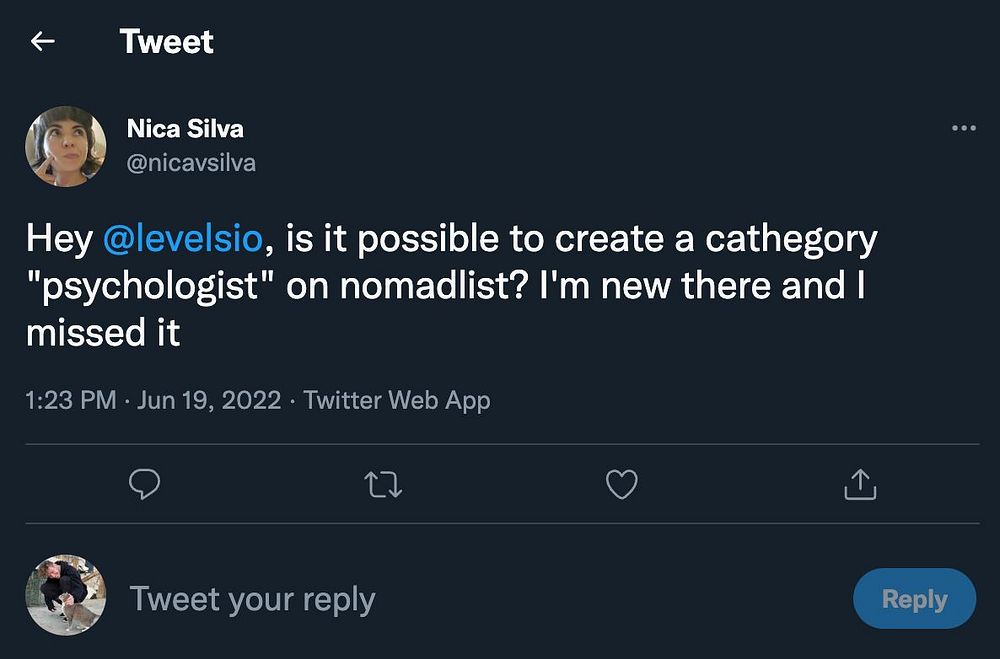The height and width of the screenshot is (659, 1000).
Task: Click the word "psychologist" in the tweet
Action: click(x=151, y=286)
